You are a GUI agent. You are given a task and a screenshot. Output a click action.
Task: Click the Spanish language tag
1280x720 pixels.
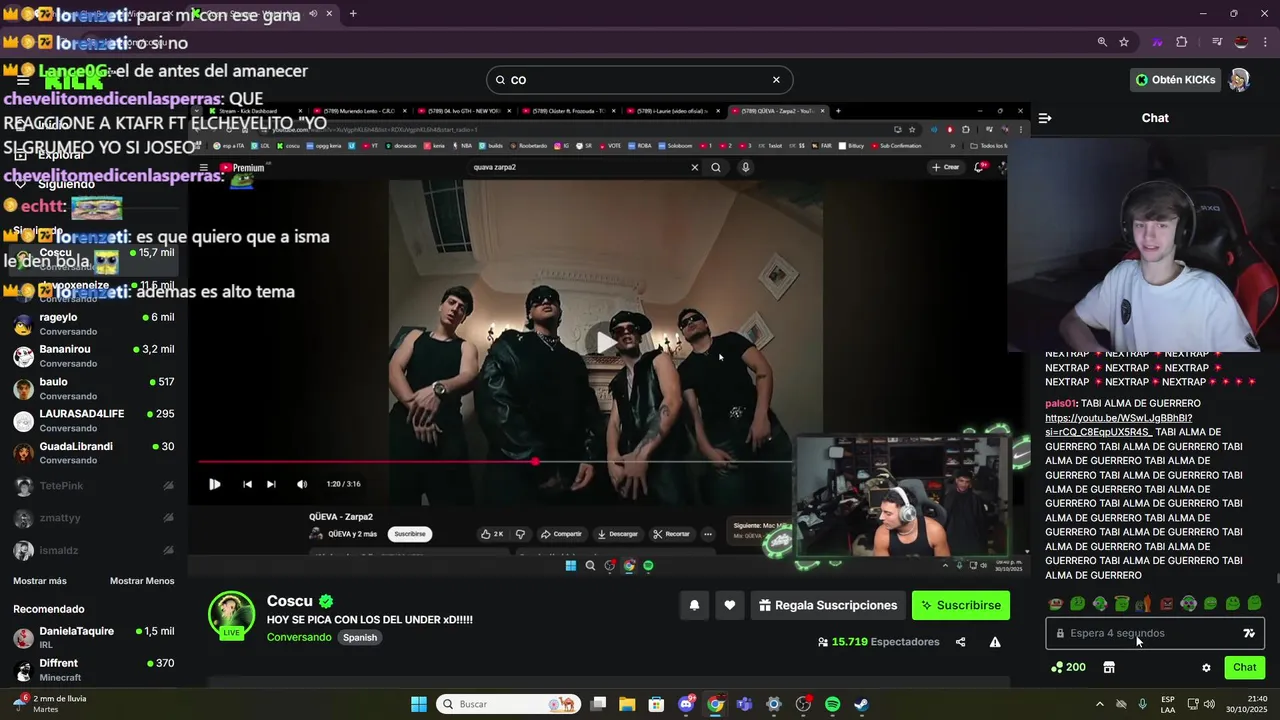tap(360, 637)
